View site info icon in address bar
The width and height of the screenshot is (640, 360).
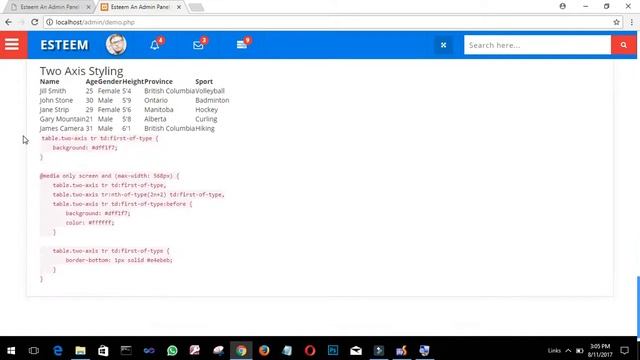click(49, 22)
